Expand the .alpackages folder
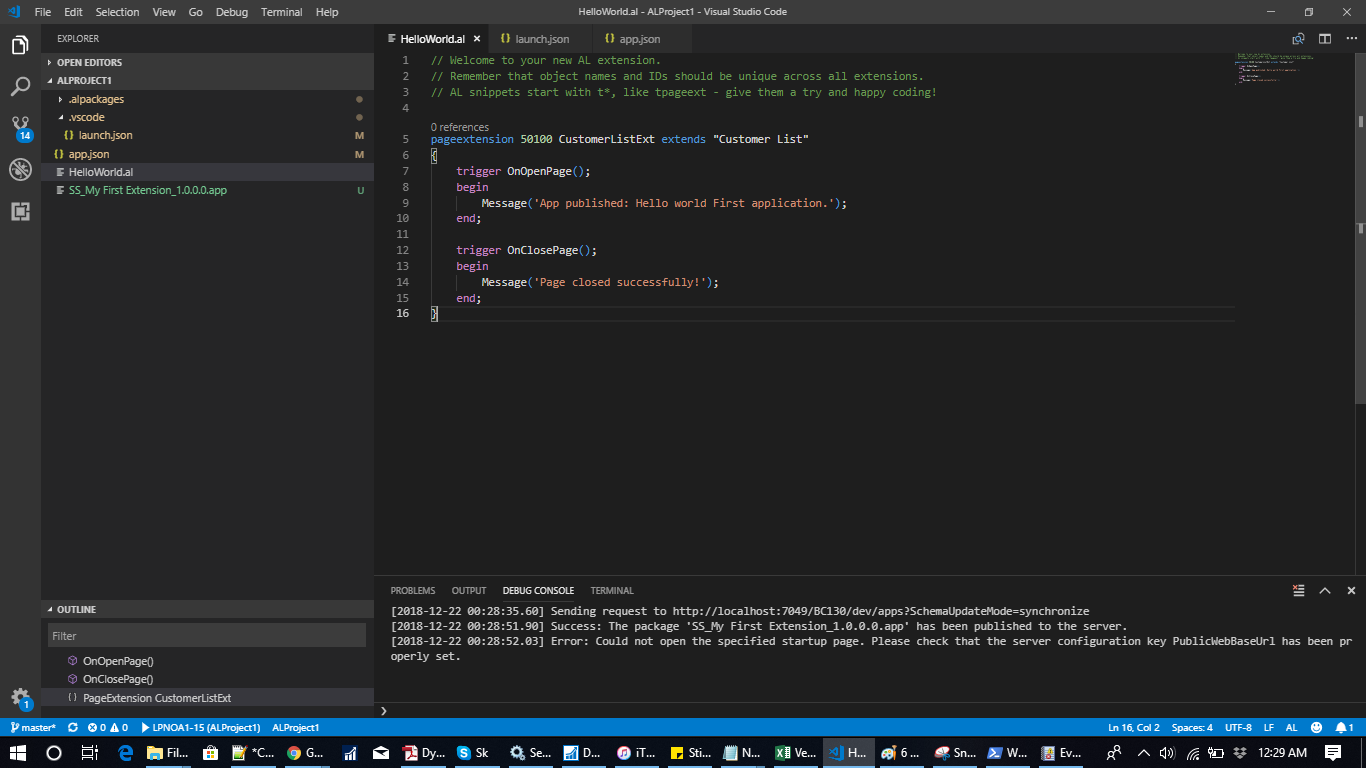 point(95,99)
